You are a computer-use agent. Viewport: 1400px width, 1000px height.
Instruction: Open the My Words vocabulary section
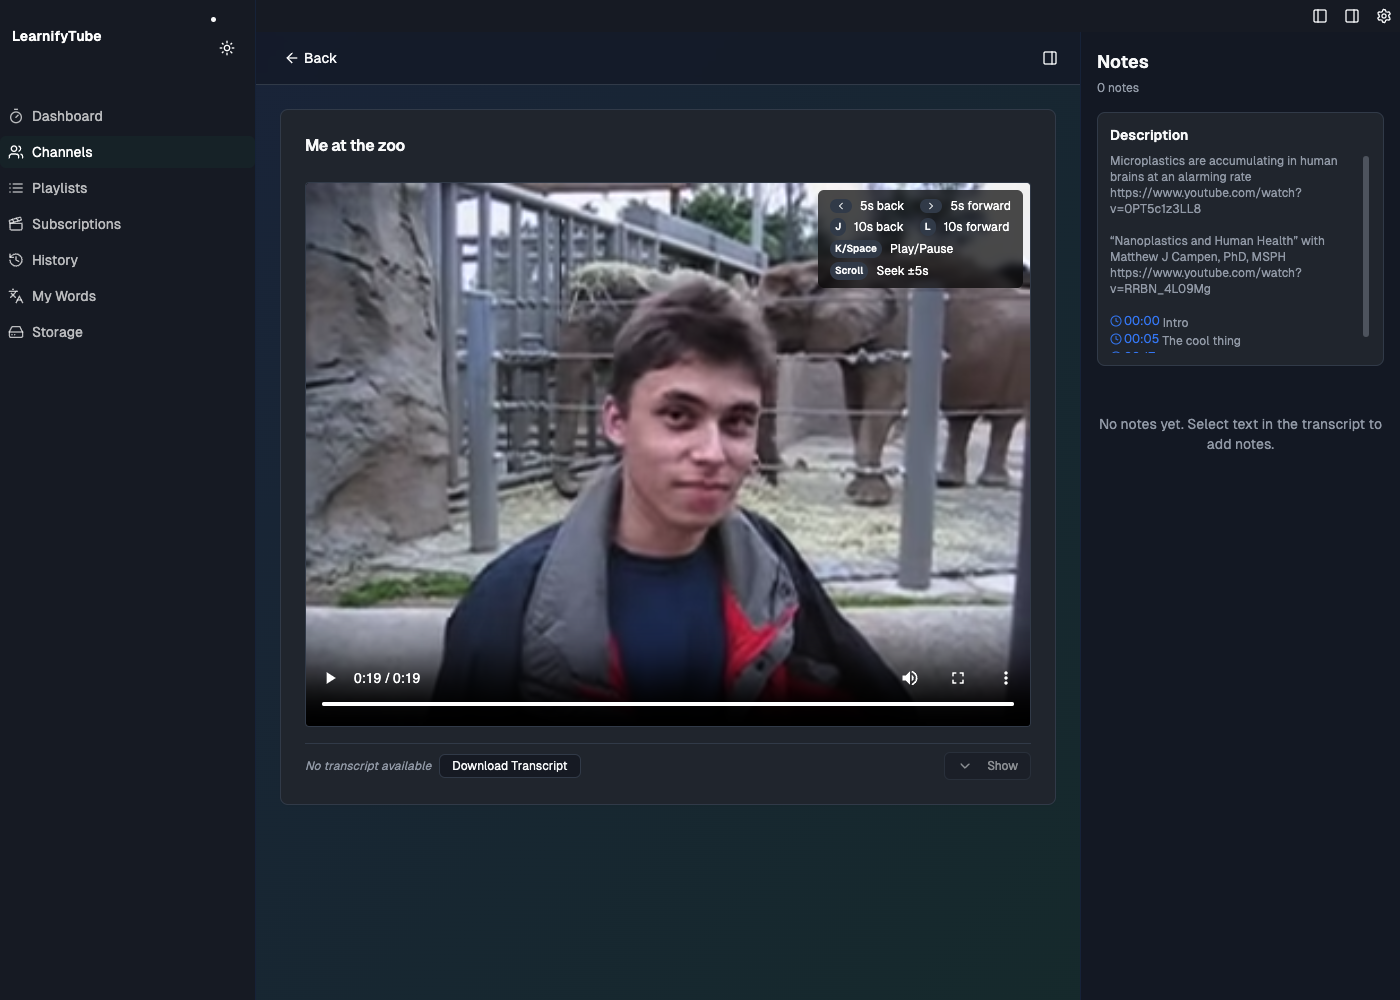(x=63, y=296)
